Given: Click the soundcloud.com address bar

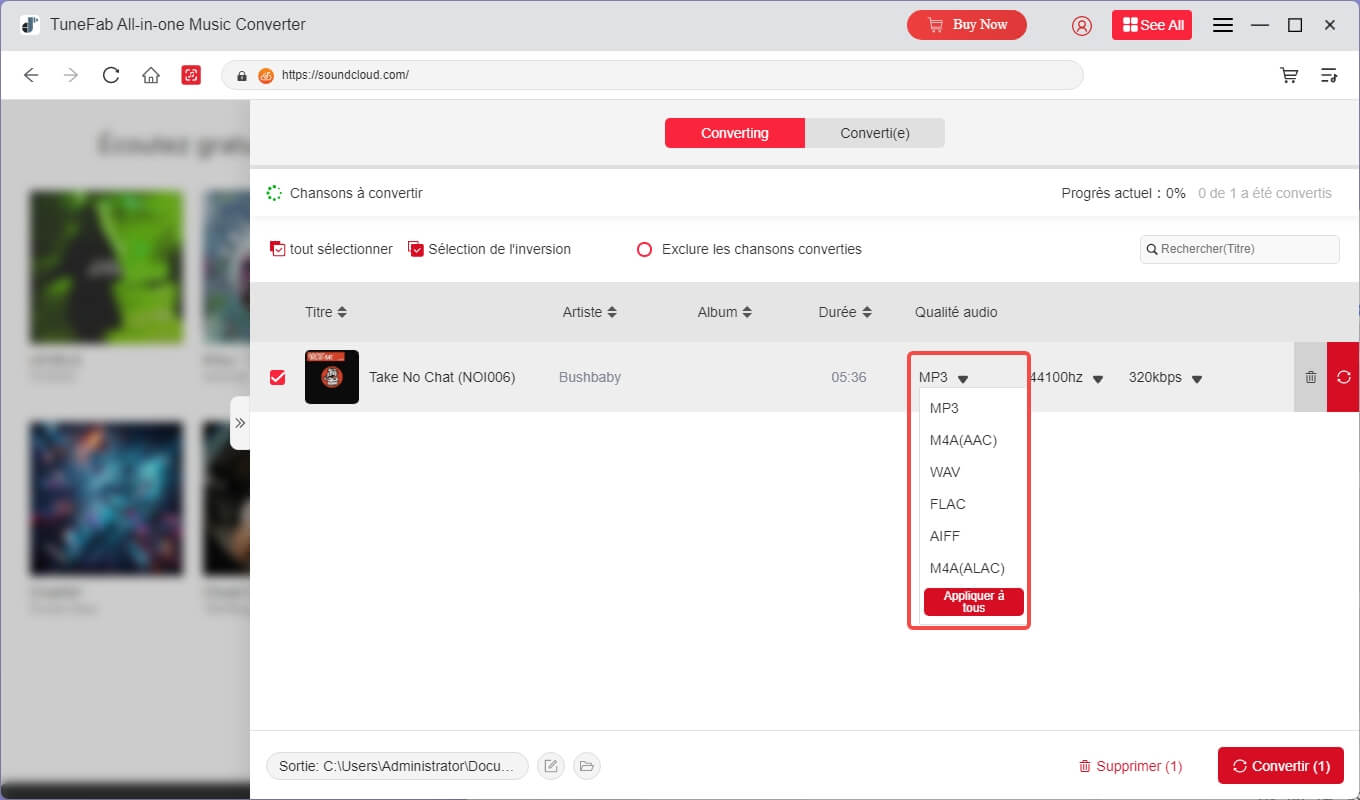Looking at the screenshot, I should pos(652,75).
